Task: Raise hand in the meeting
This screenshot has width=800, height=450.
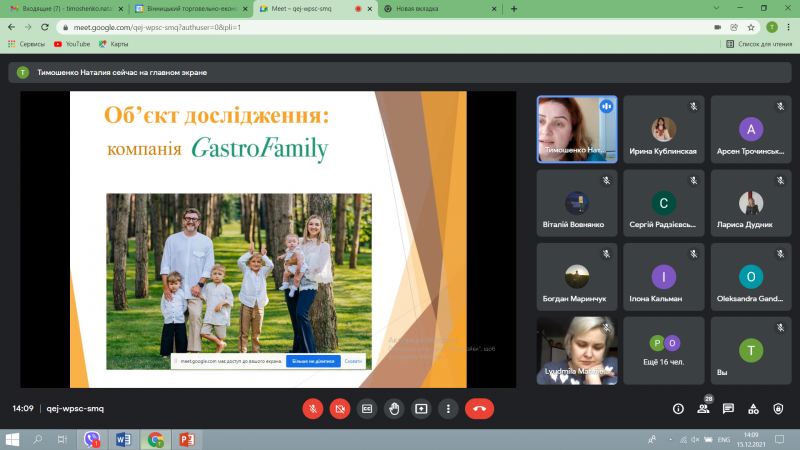Action: pos(394,409)
